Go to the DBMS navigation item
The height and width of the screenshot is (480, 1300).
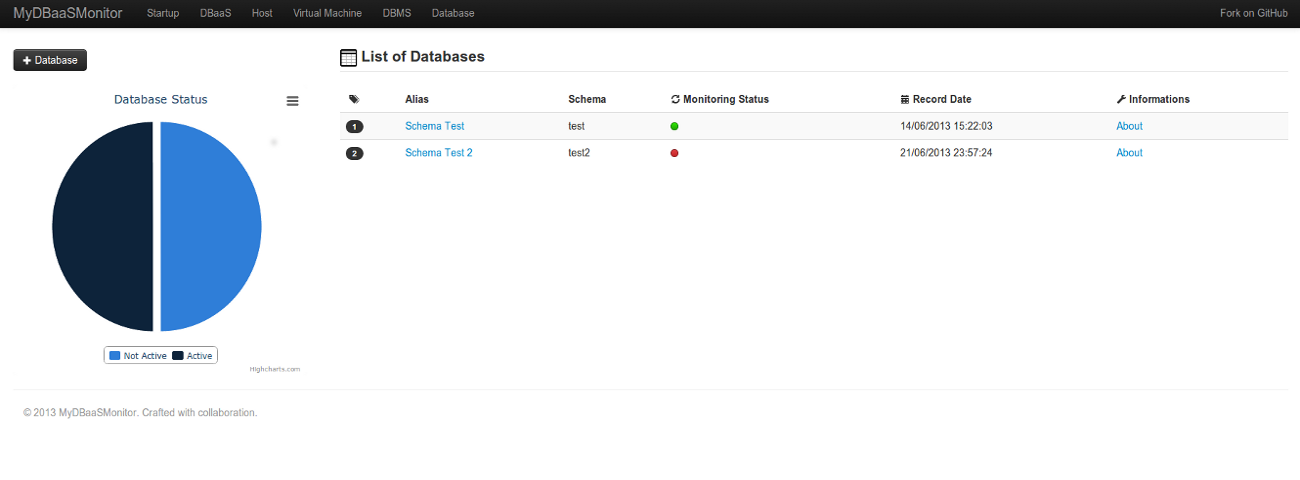[397, 13]
